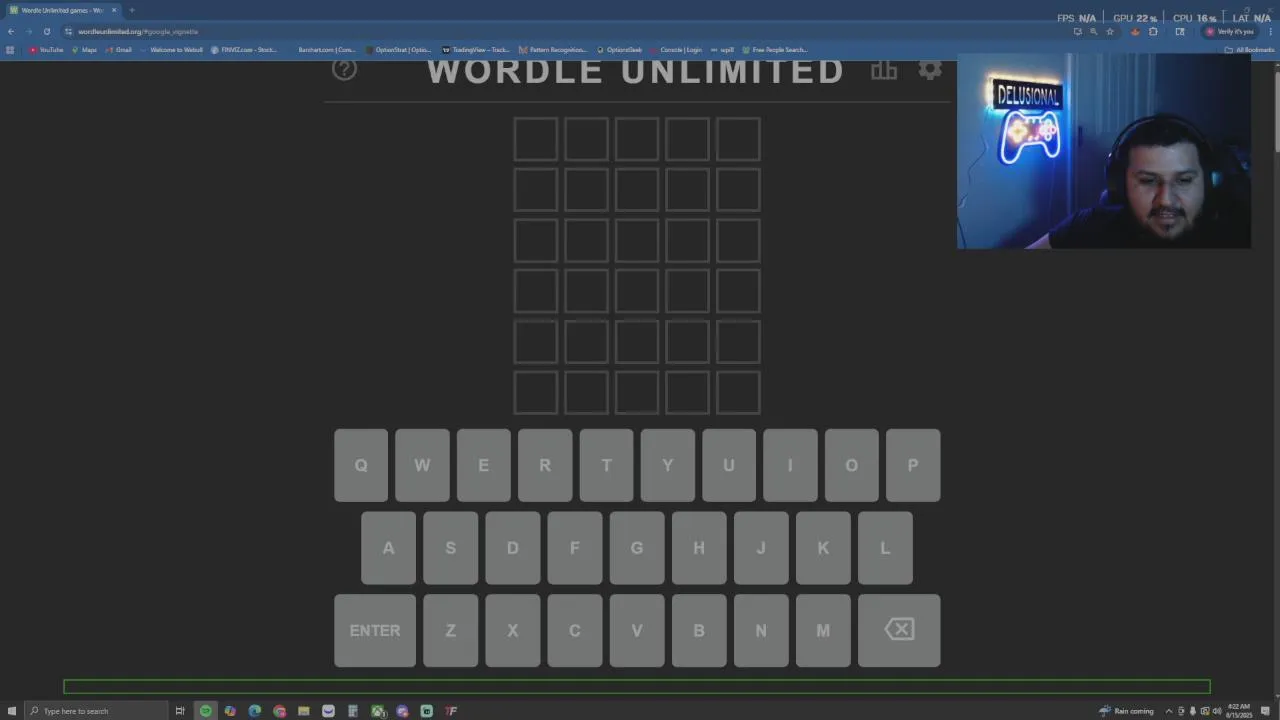Screen dimensions: 1280x720
Task: Tap the B key on the on-screen keyboard
Action: (x=699, y=630)
